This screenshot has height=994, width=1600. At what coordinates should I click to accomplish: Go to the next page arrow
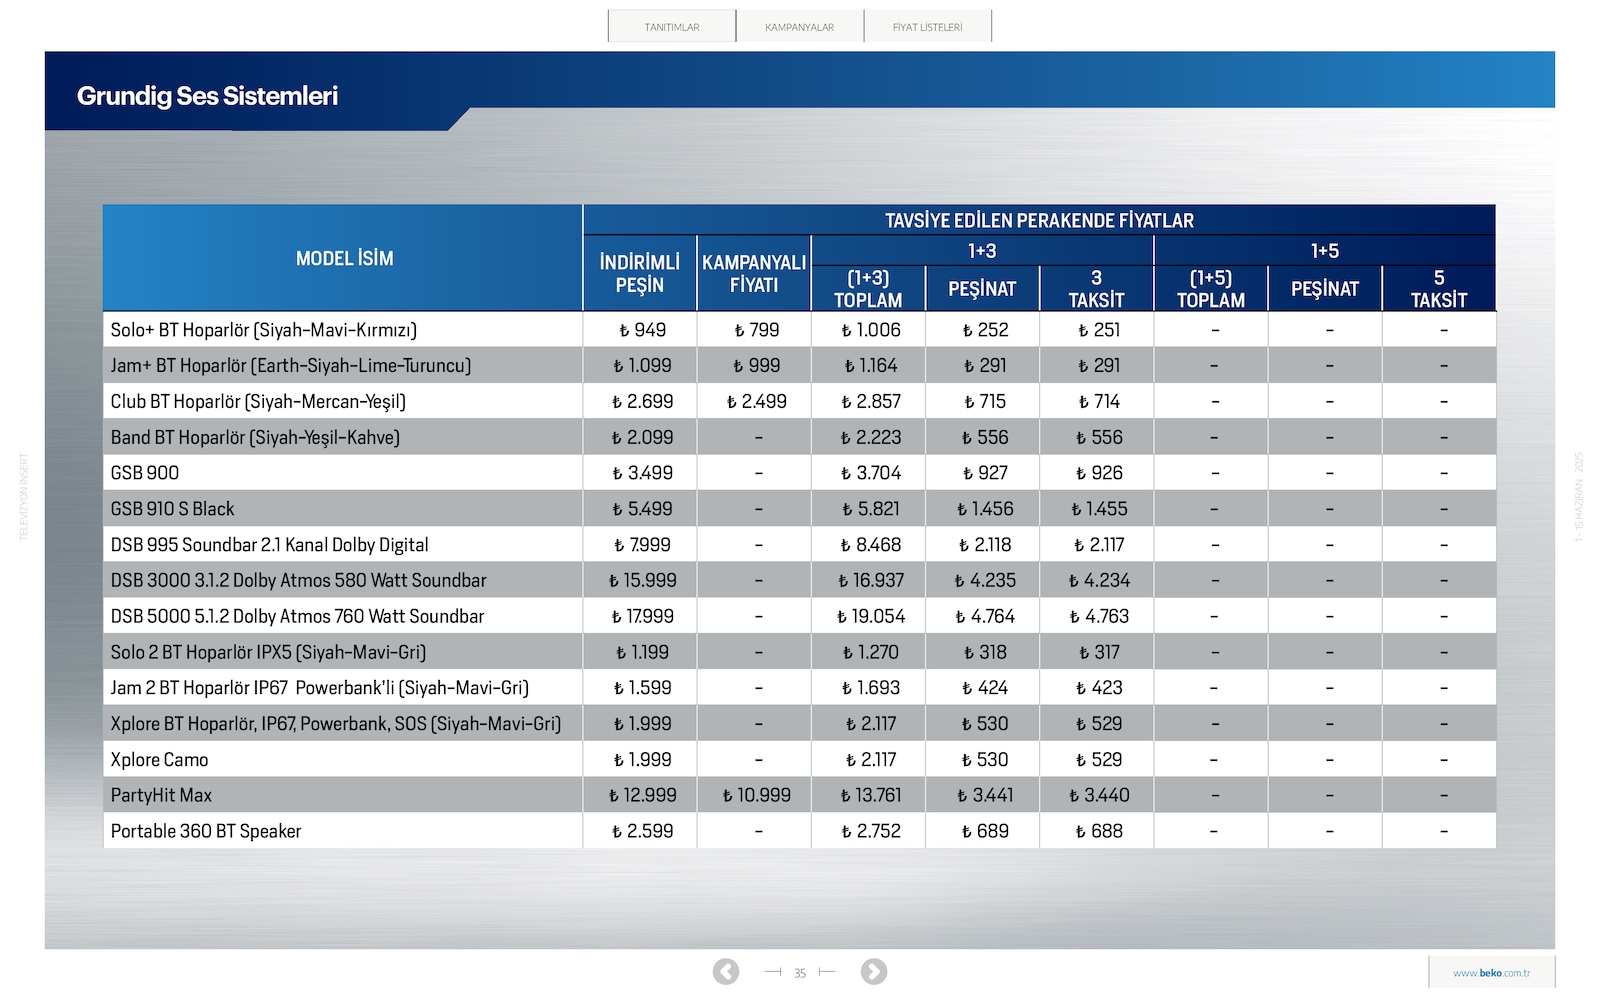point(874,971)
